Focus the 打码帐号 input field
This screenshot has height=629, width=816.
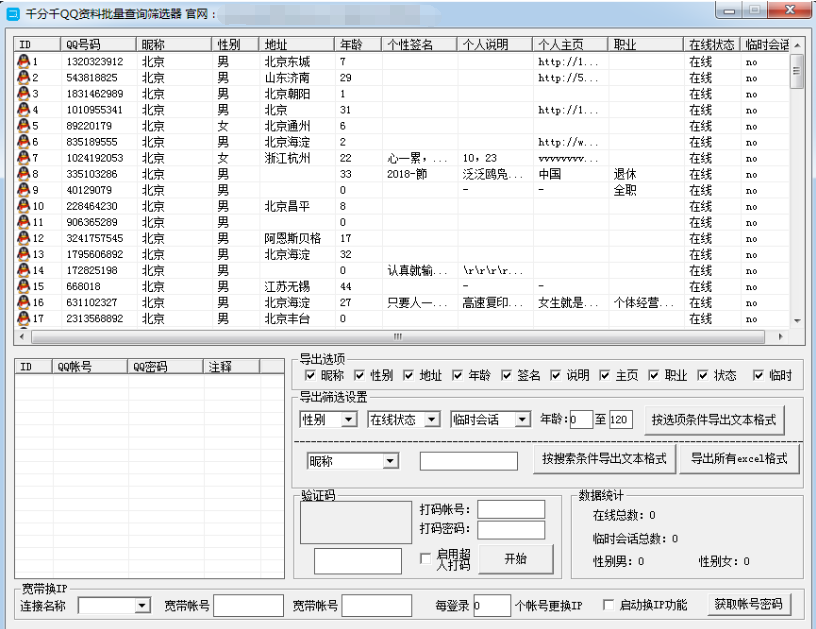click(x=511, y=510)
